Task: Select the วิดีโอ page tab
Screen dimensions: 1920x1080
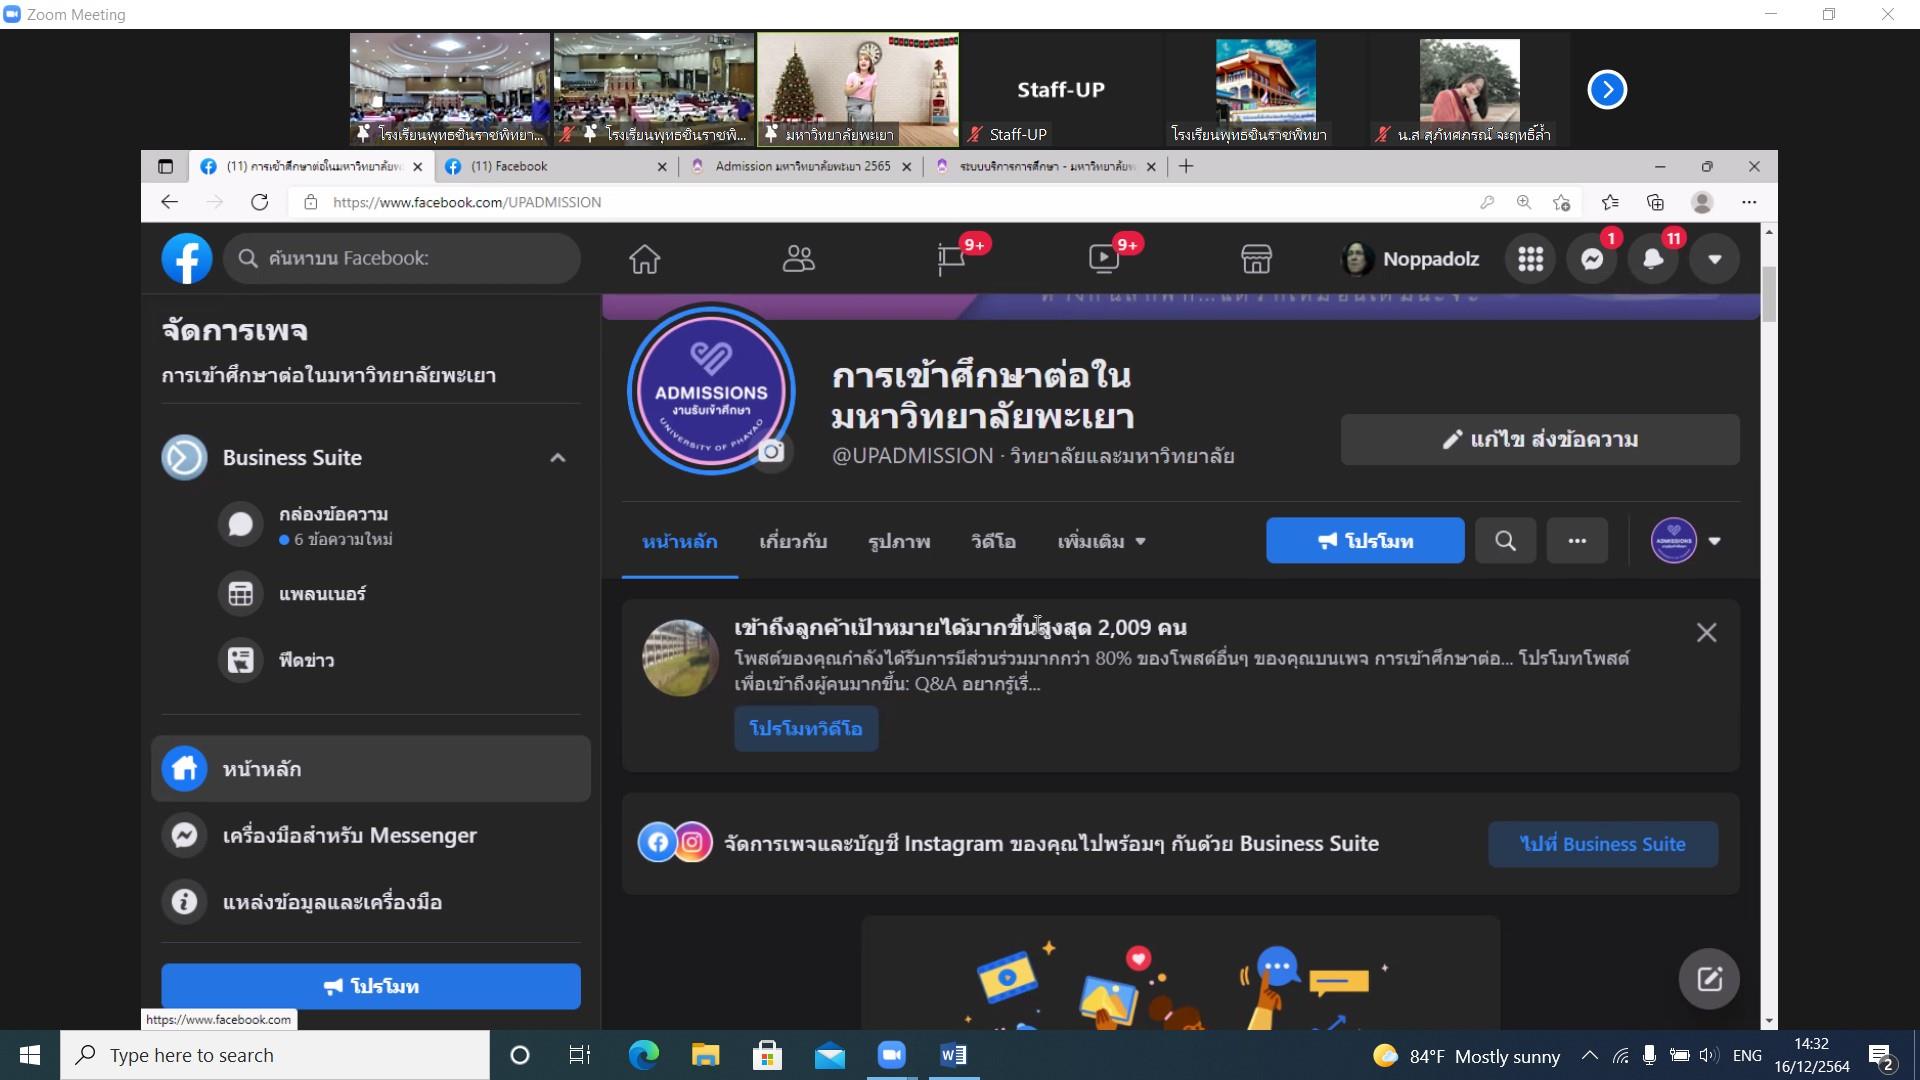Action: 993,542
